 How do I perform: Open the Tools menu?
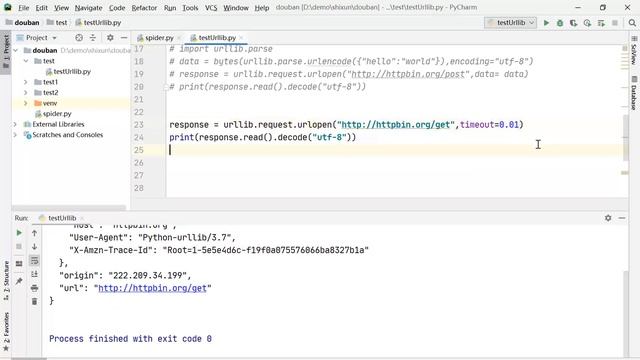point(190,8)
